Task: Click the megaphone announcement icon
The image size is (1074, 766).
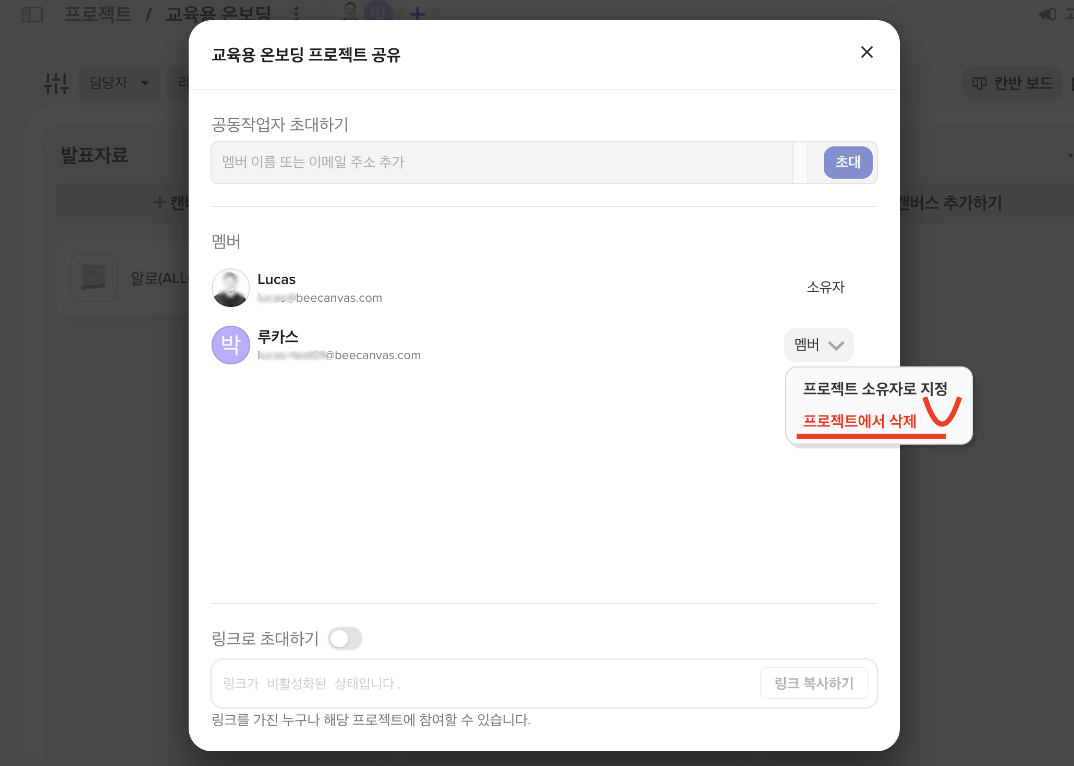Action: (1048, 14)
